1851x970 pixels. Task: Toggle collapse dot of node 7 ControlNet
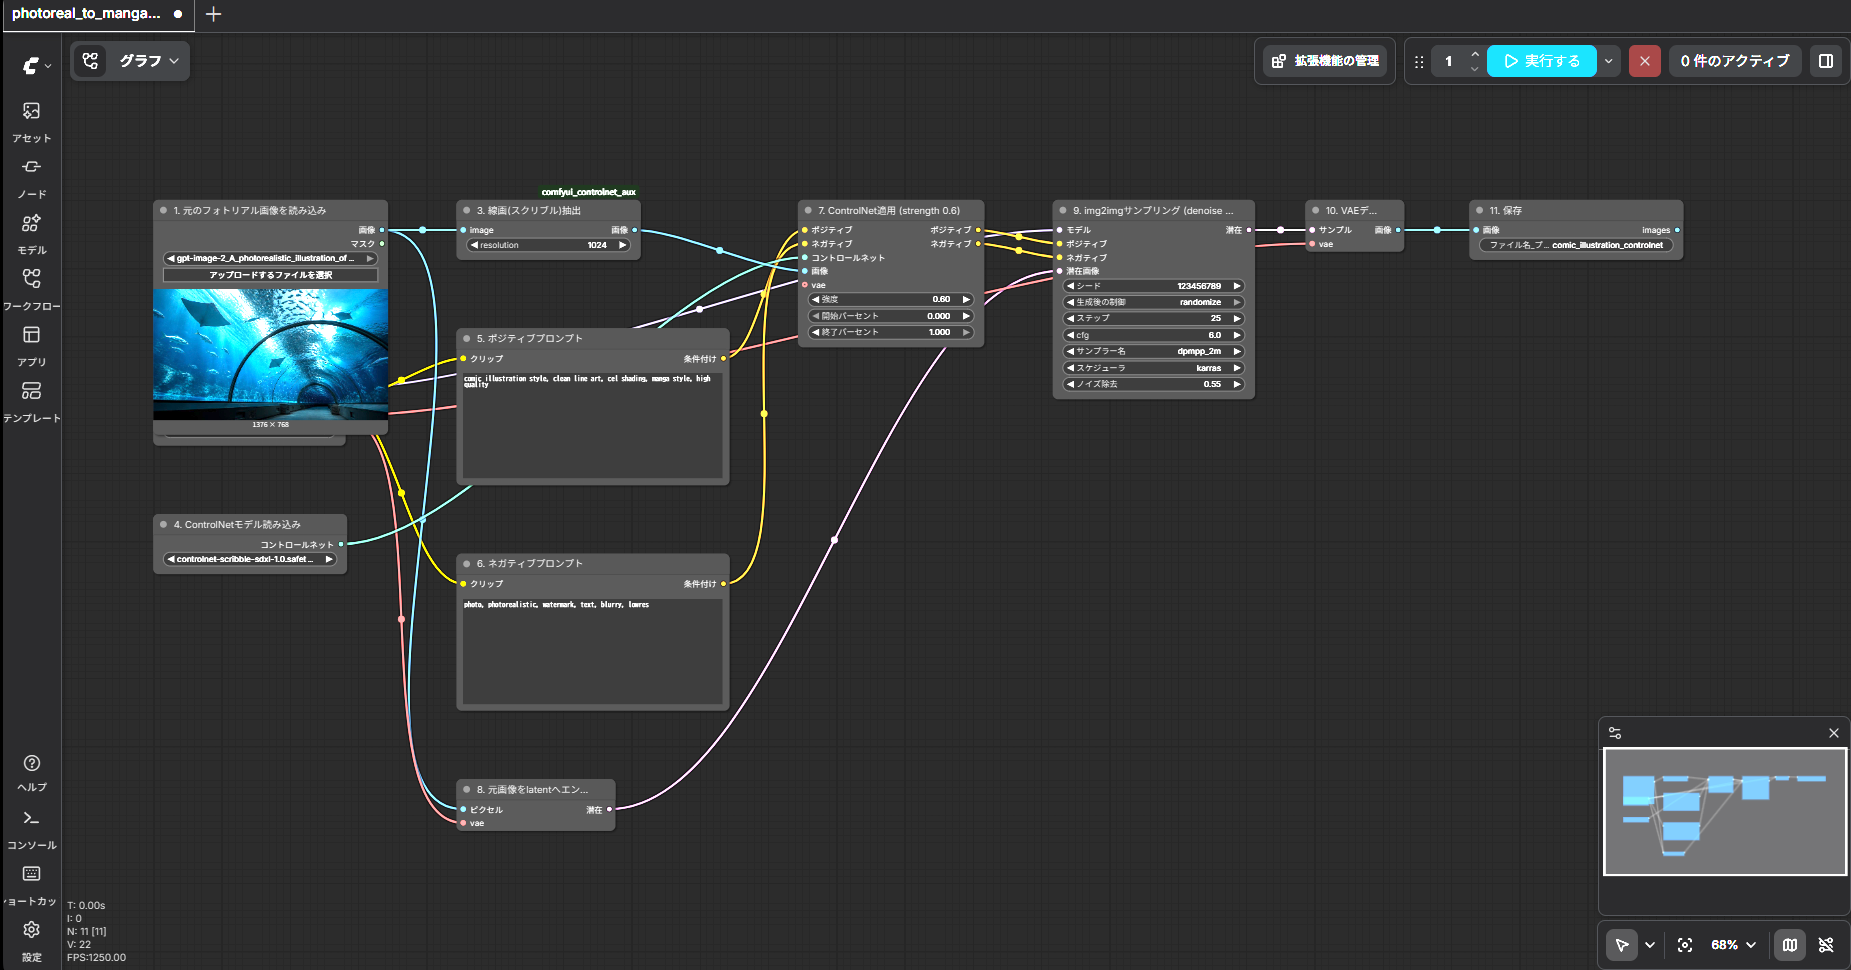pyautogui.click(x=808, y=211)
